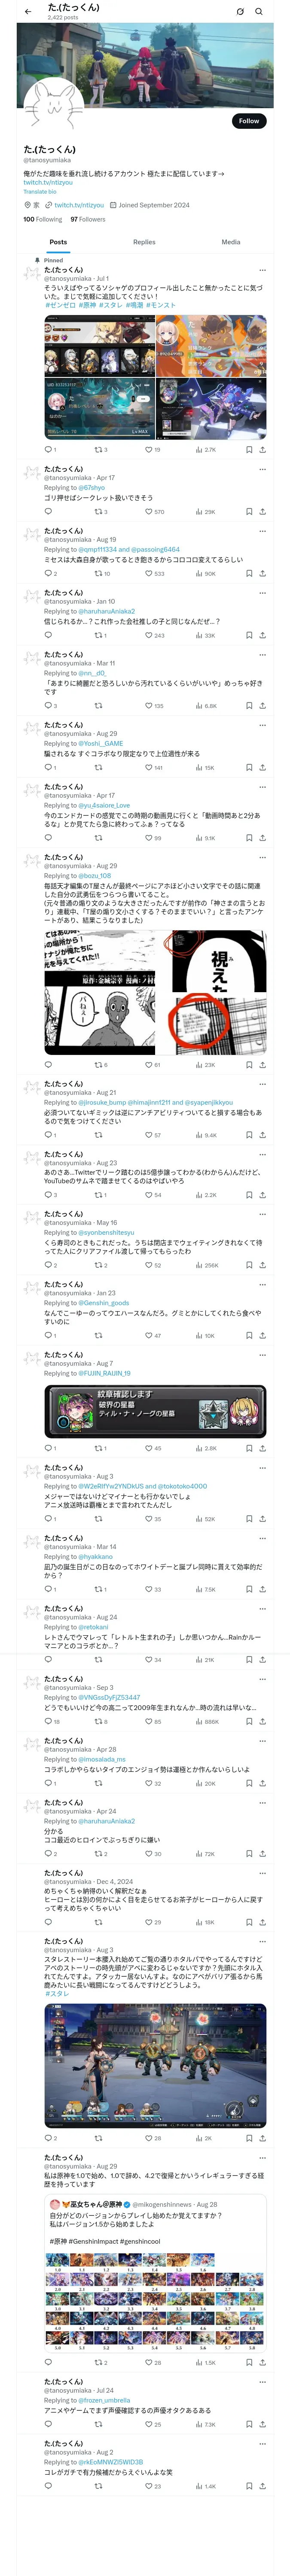Image resolution: width=290 pixels, height=2576 pixels.
Task: Switch to the Media tab
Action: click(231, 242)
